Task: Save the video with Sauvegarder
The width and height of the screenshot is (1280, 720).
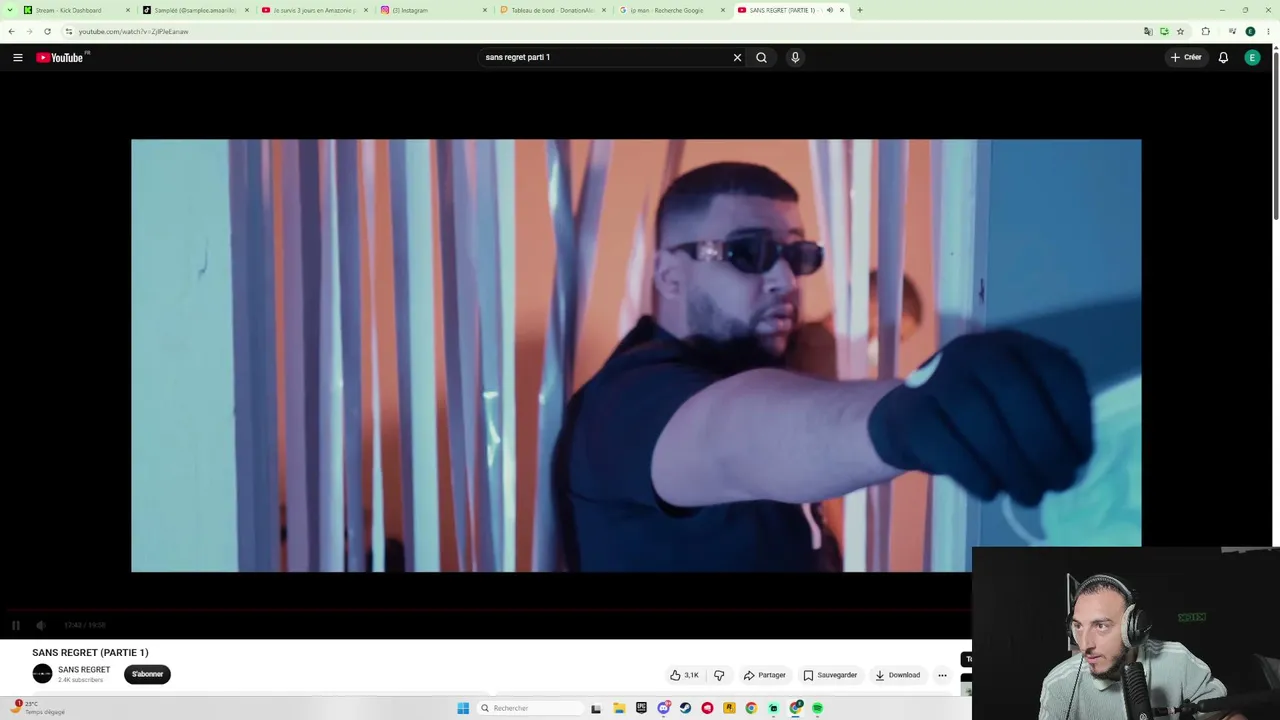Action: pyautogui.click(x=830, y=675)
